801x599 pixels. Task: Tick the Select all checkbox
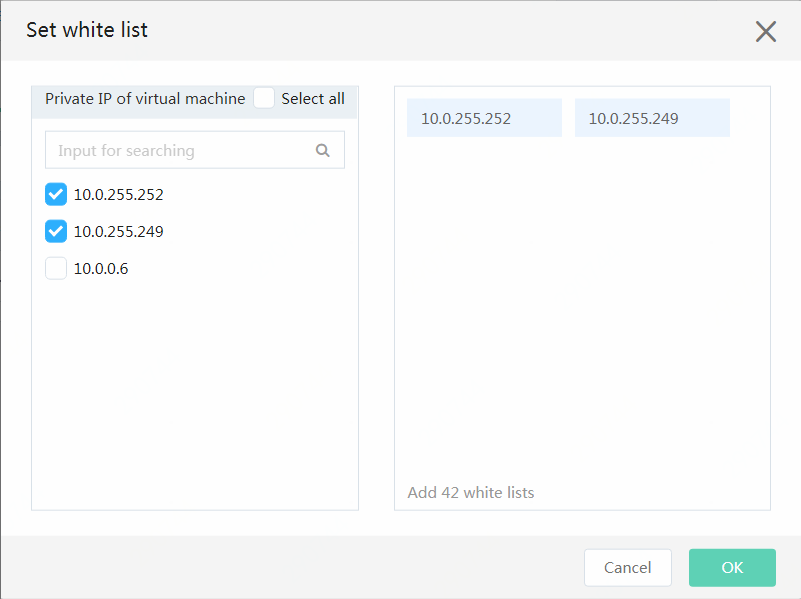[264, 98]
